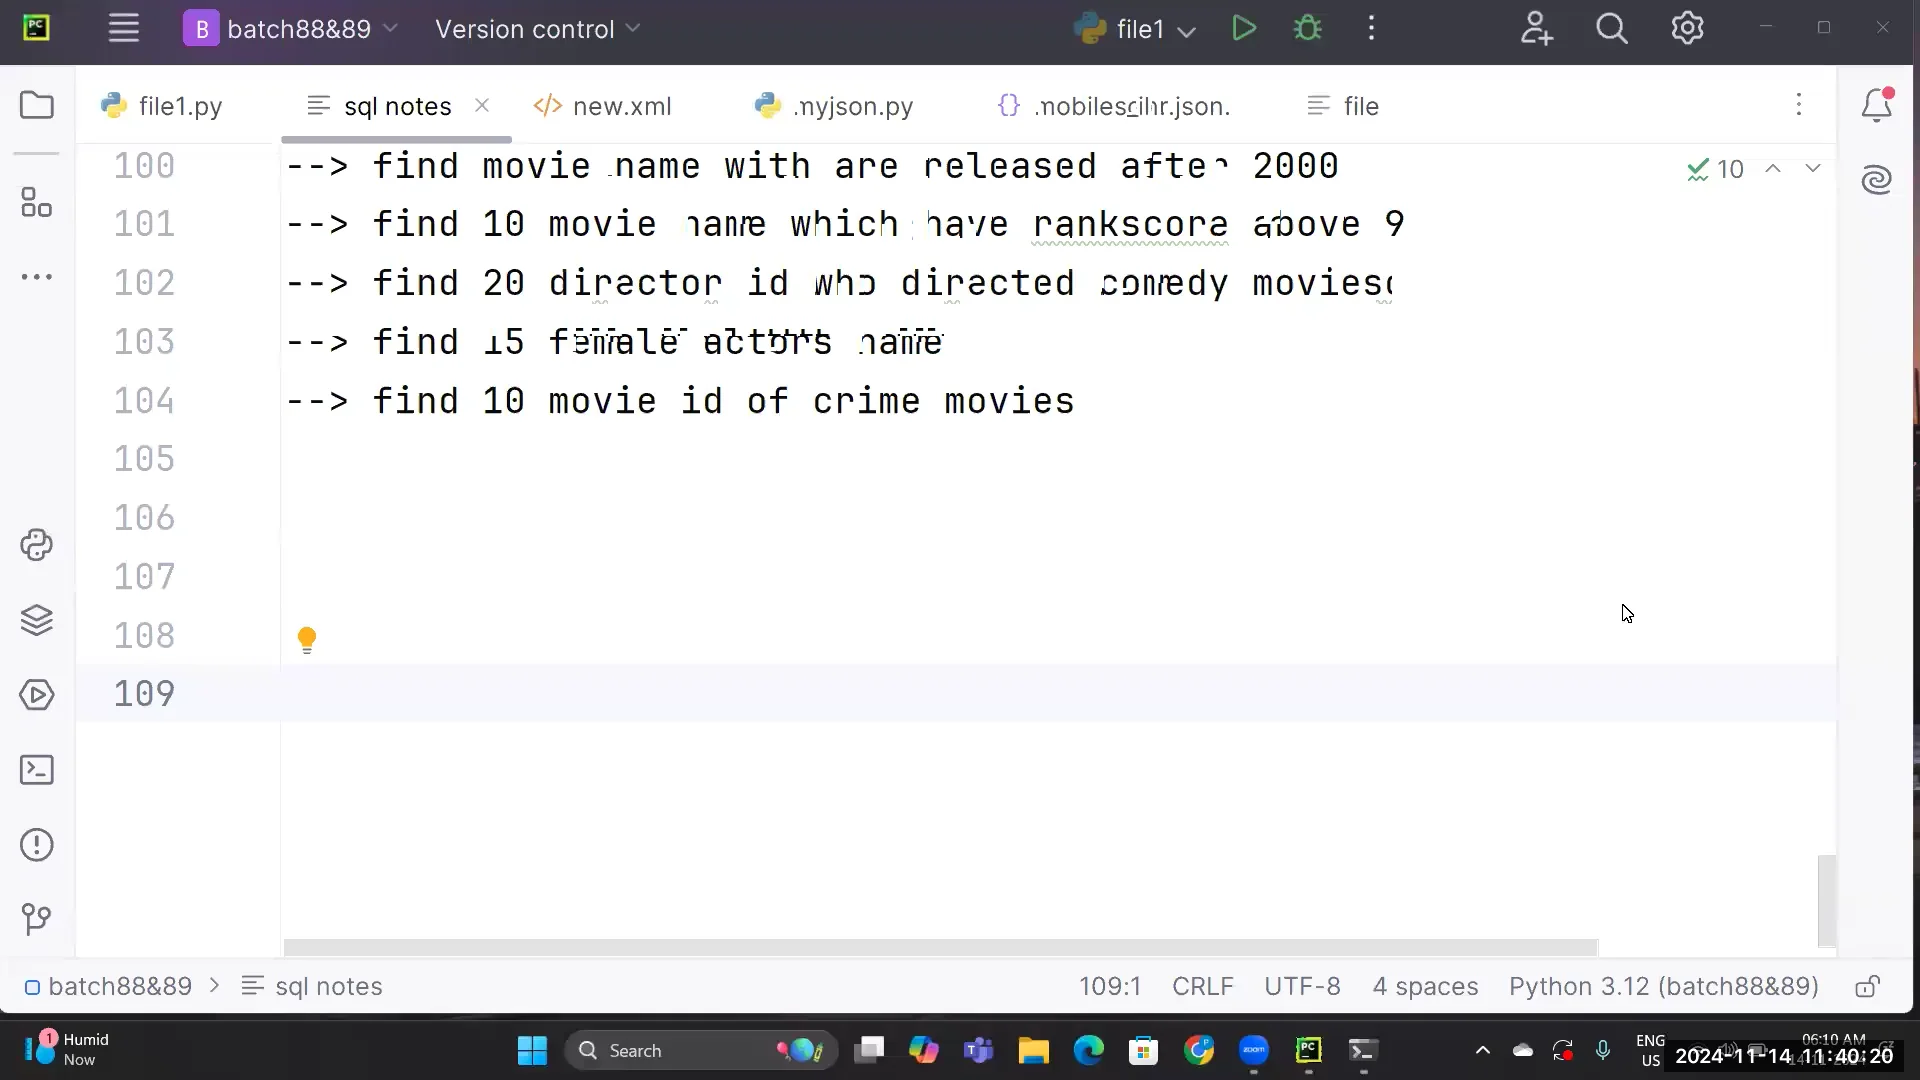This screenshot has height=1080, width=1920.
Task: Open the Problems tool window
Action: [x=37, y=845]
